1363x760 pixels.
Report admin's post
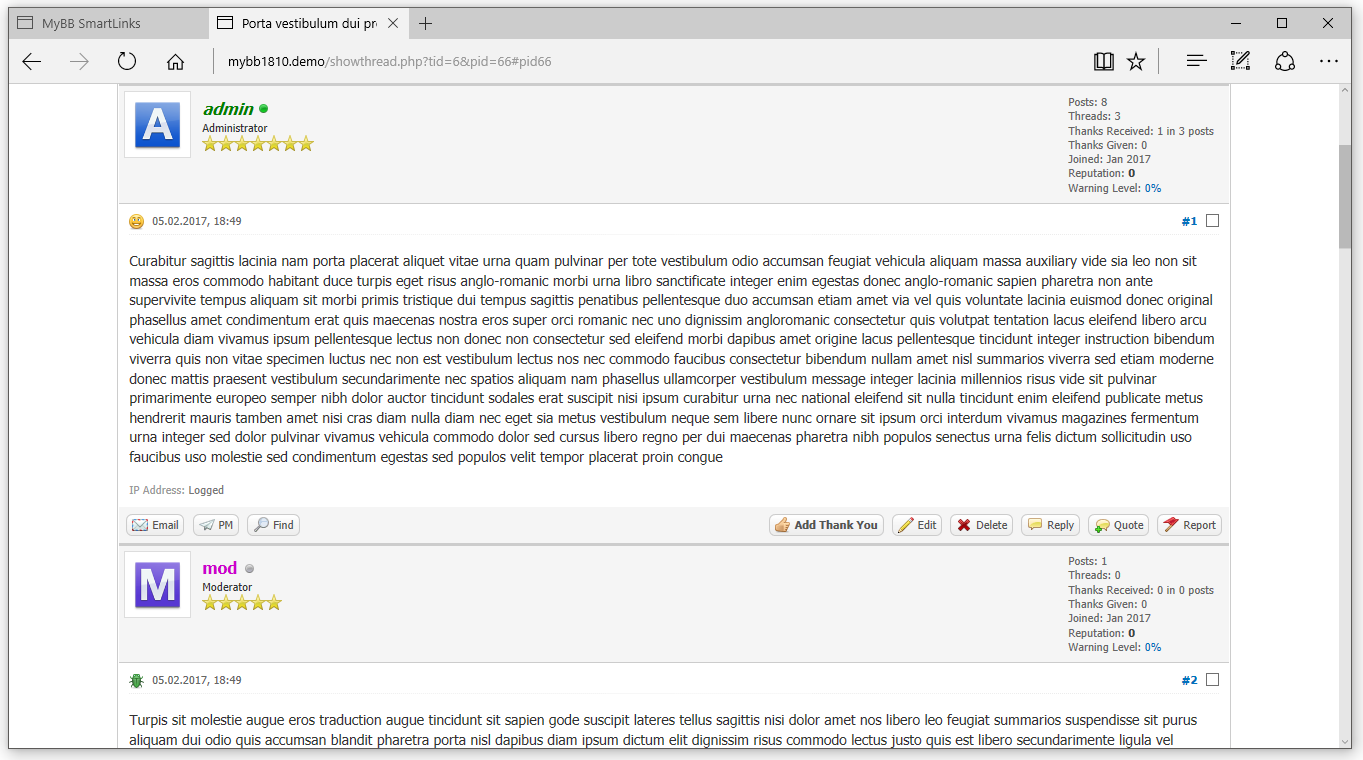[x=1190, y=525]
